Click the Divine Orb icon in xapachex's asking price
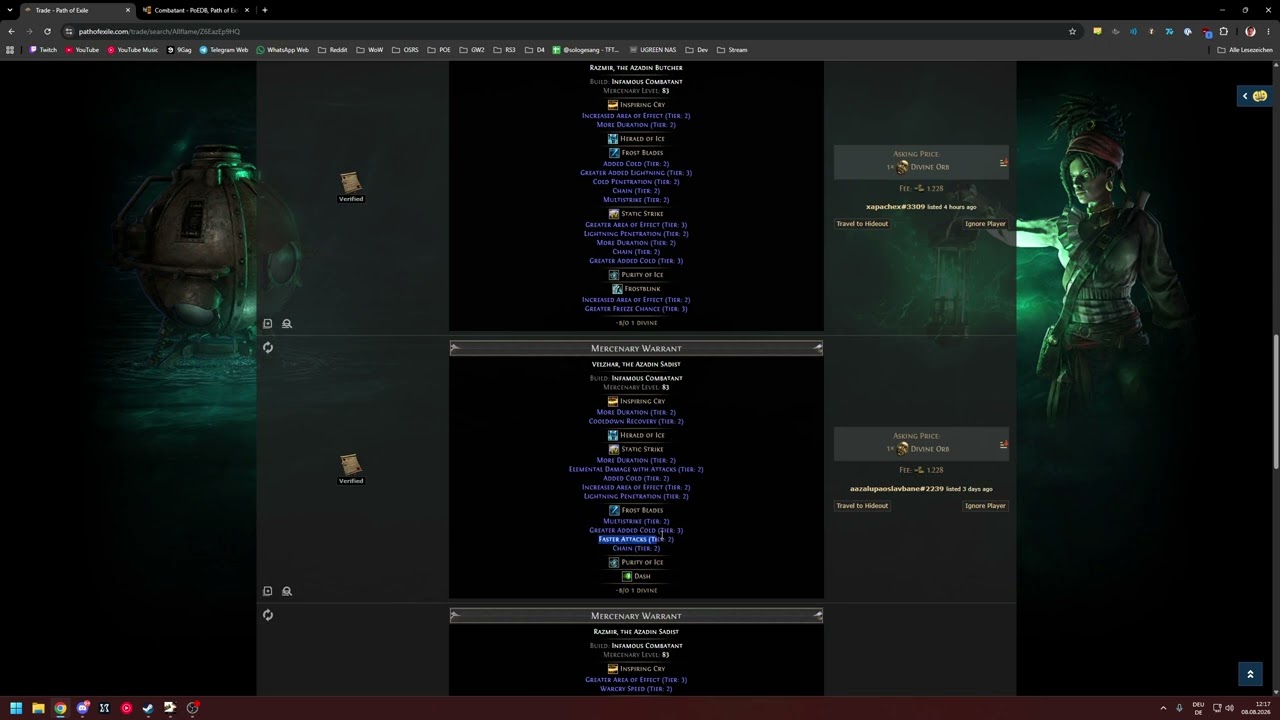Viewport: 1280px width, 720px height. (903, 167)
